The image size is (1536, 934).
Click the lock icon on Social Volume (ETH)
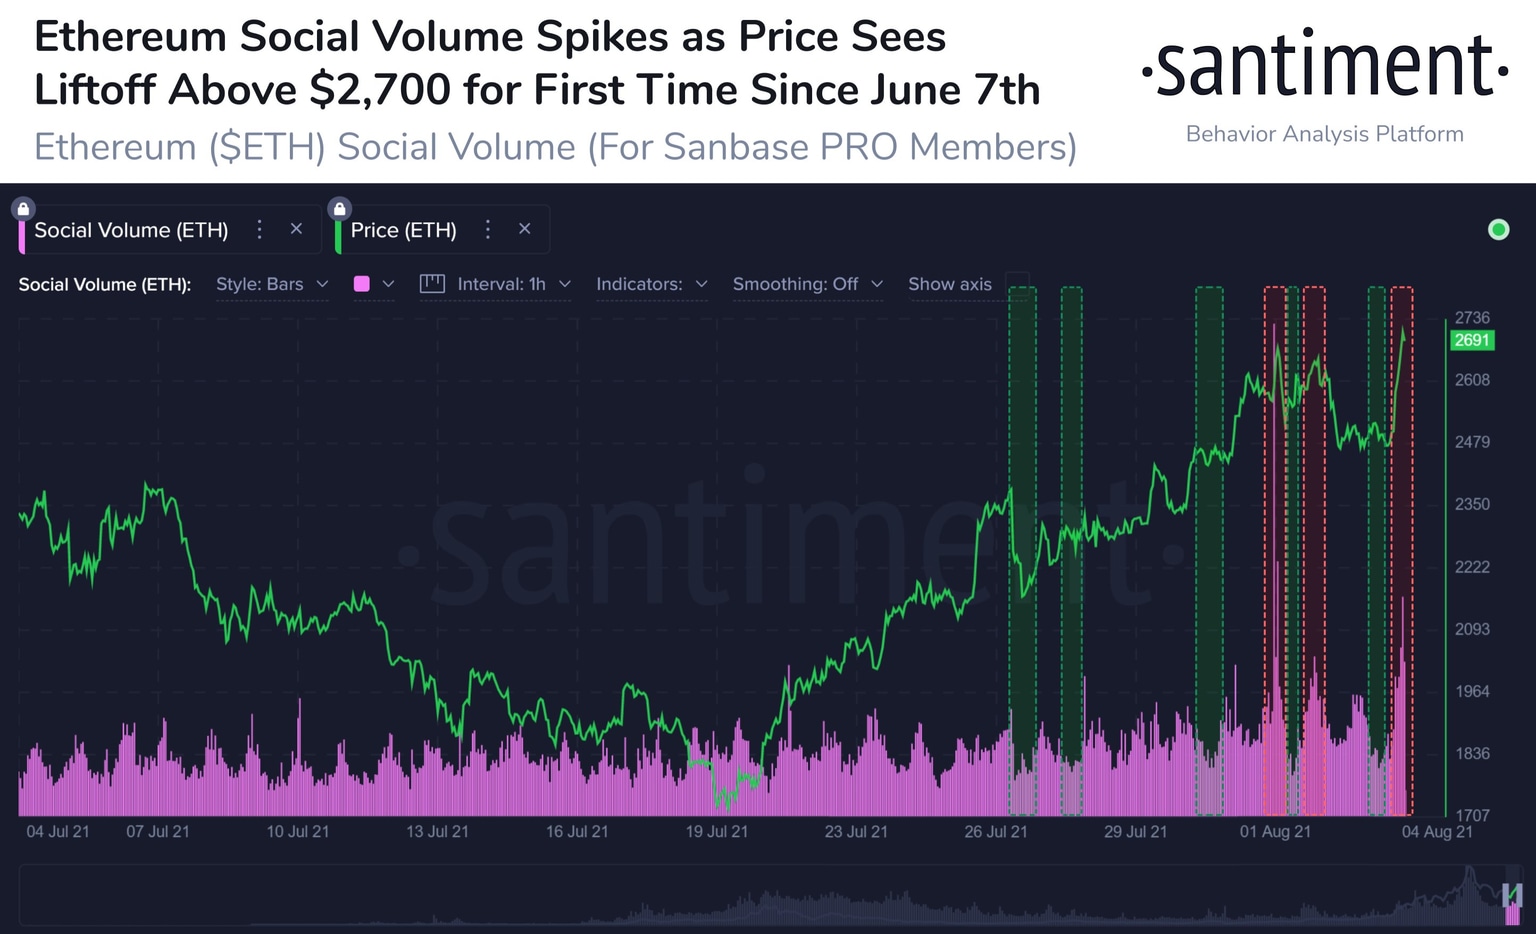[x=22, y=208]
